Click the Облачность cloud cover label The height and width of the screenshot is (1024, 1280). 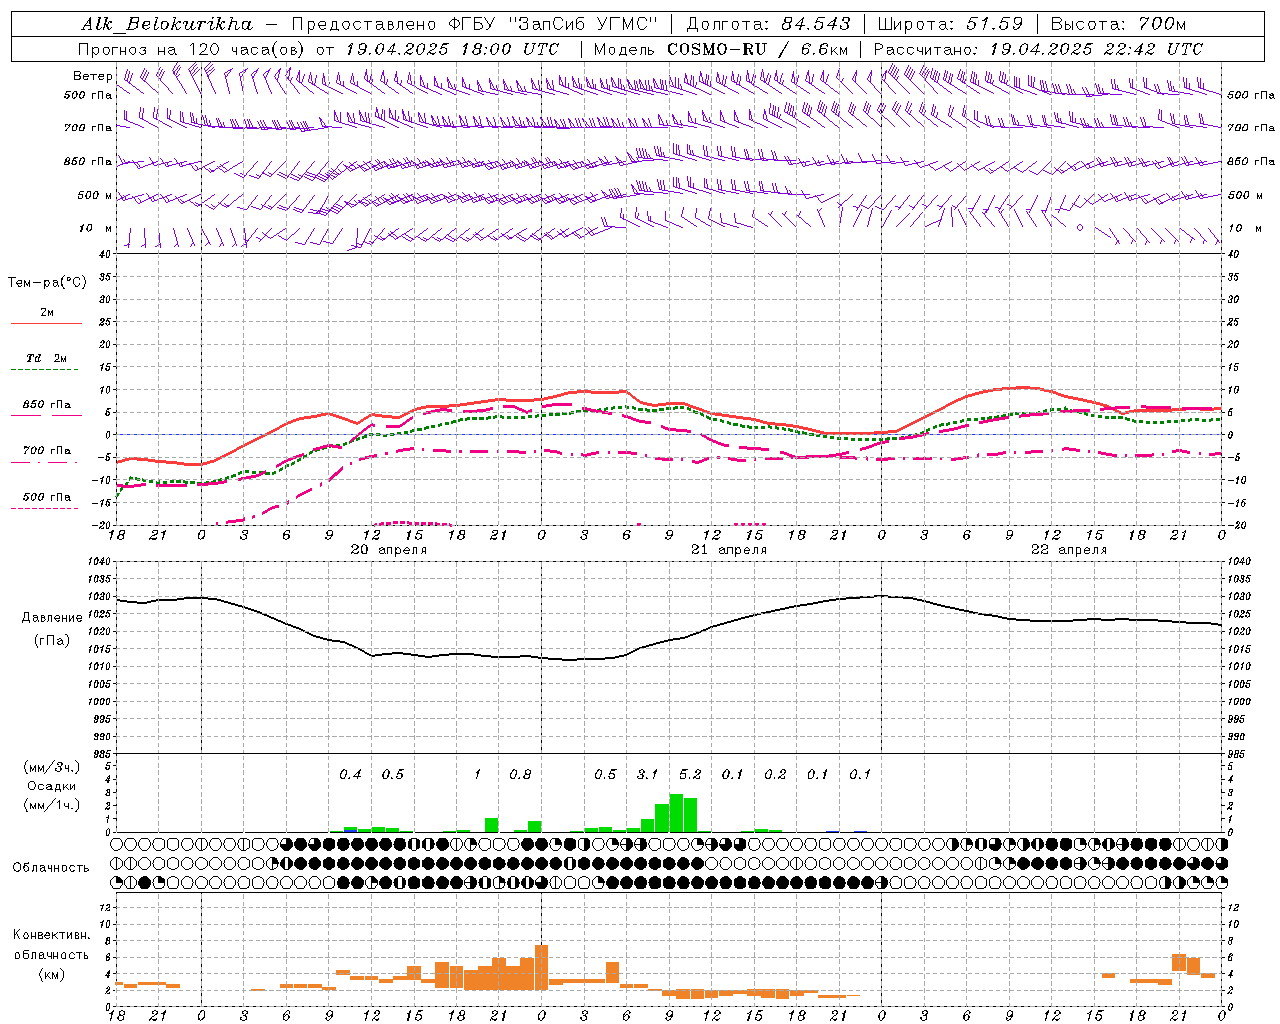click(51, 867)
